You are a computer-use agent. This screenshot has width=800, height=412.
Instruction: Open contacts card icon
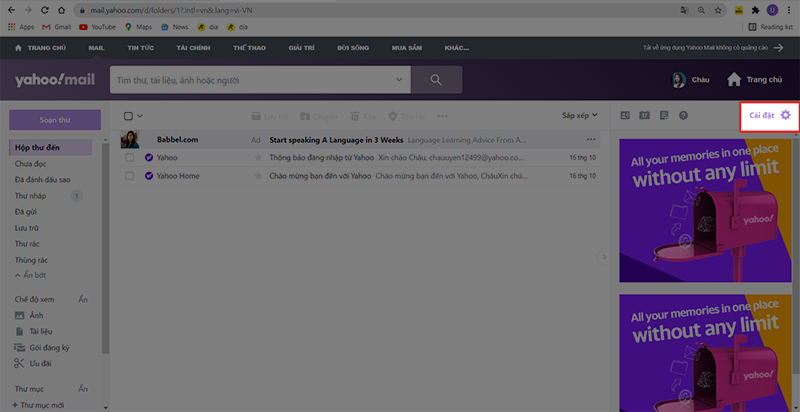tap(625, 115)
